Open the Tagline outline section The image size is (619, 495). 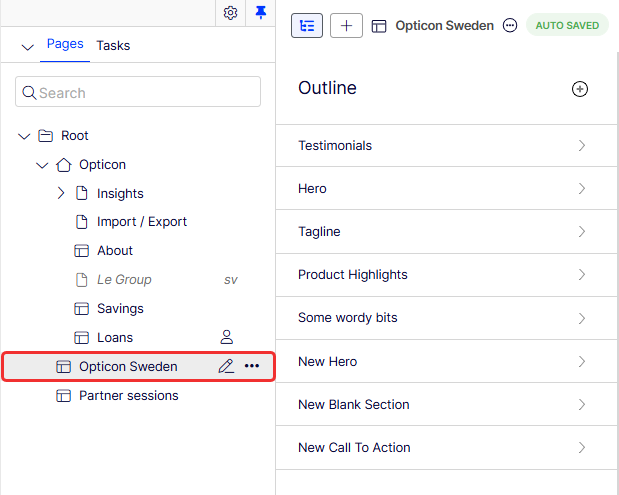point(446,232)
